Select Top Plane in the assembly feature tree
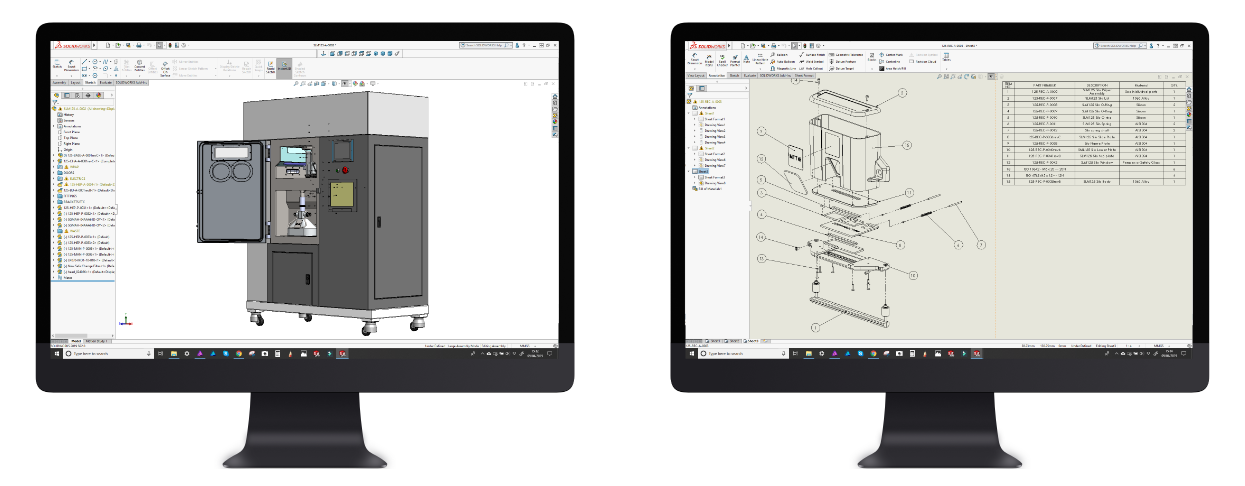Image resolution: width=1245 pixels, height=486 pixels. (x=69, y=139)
